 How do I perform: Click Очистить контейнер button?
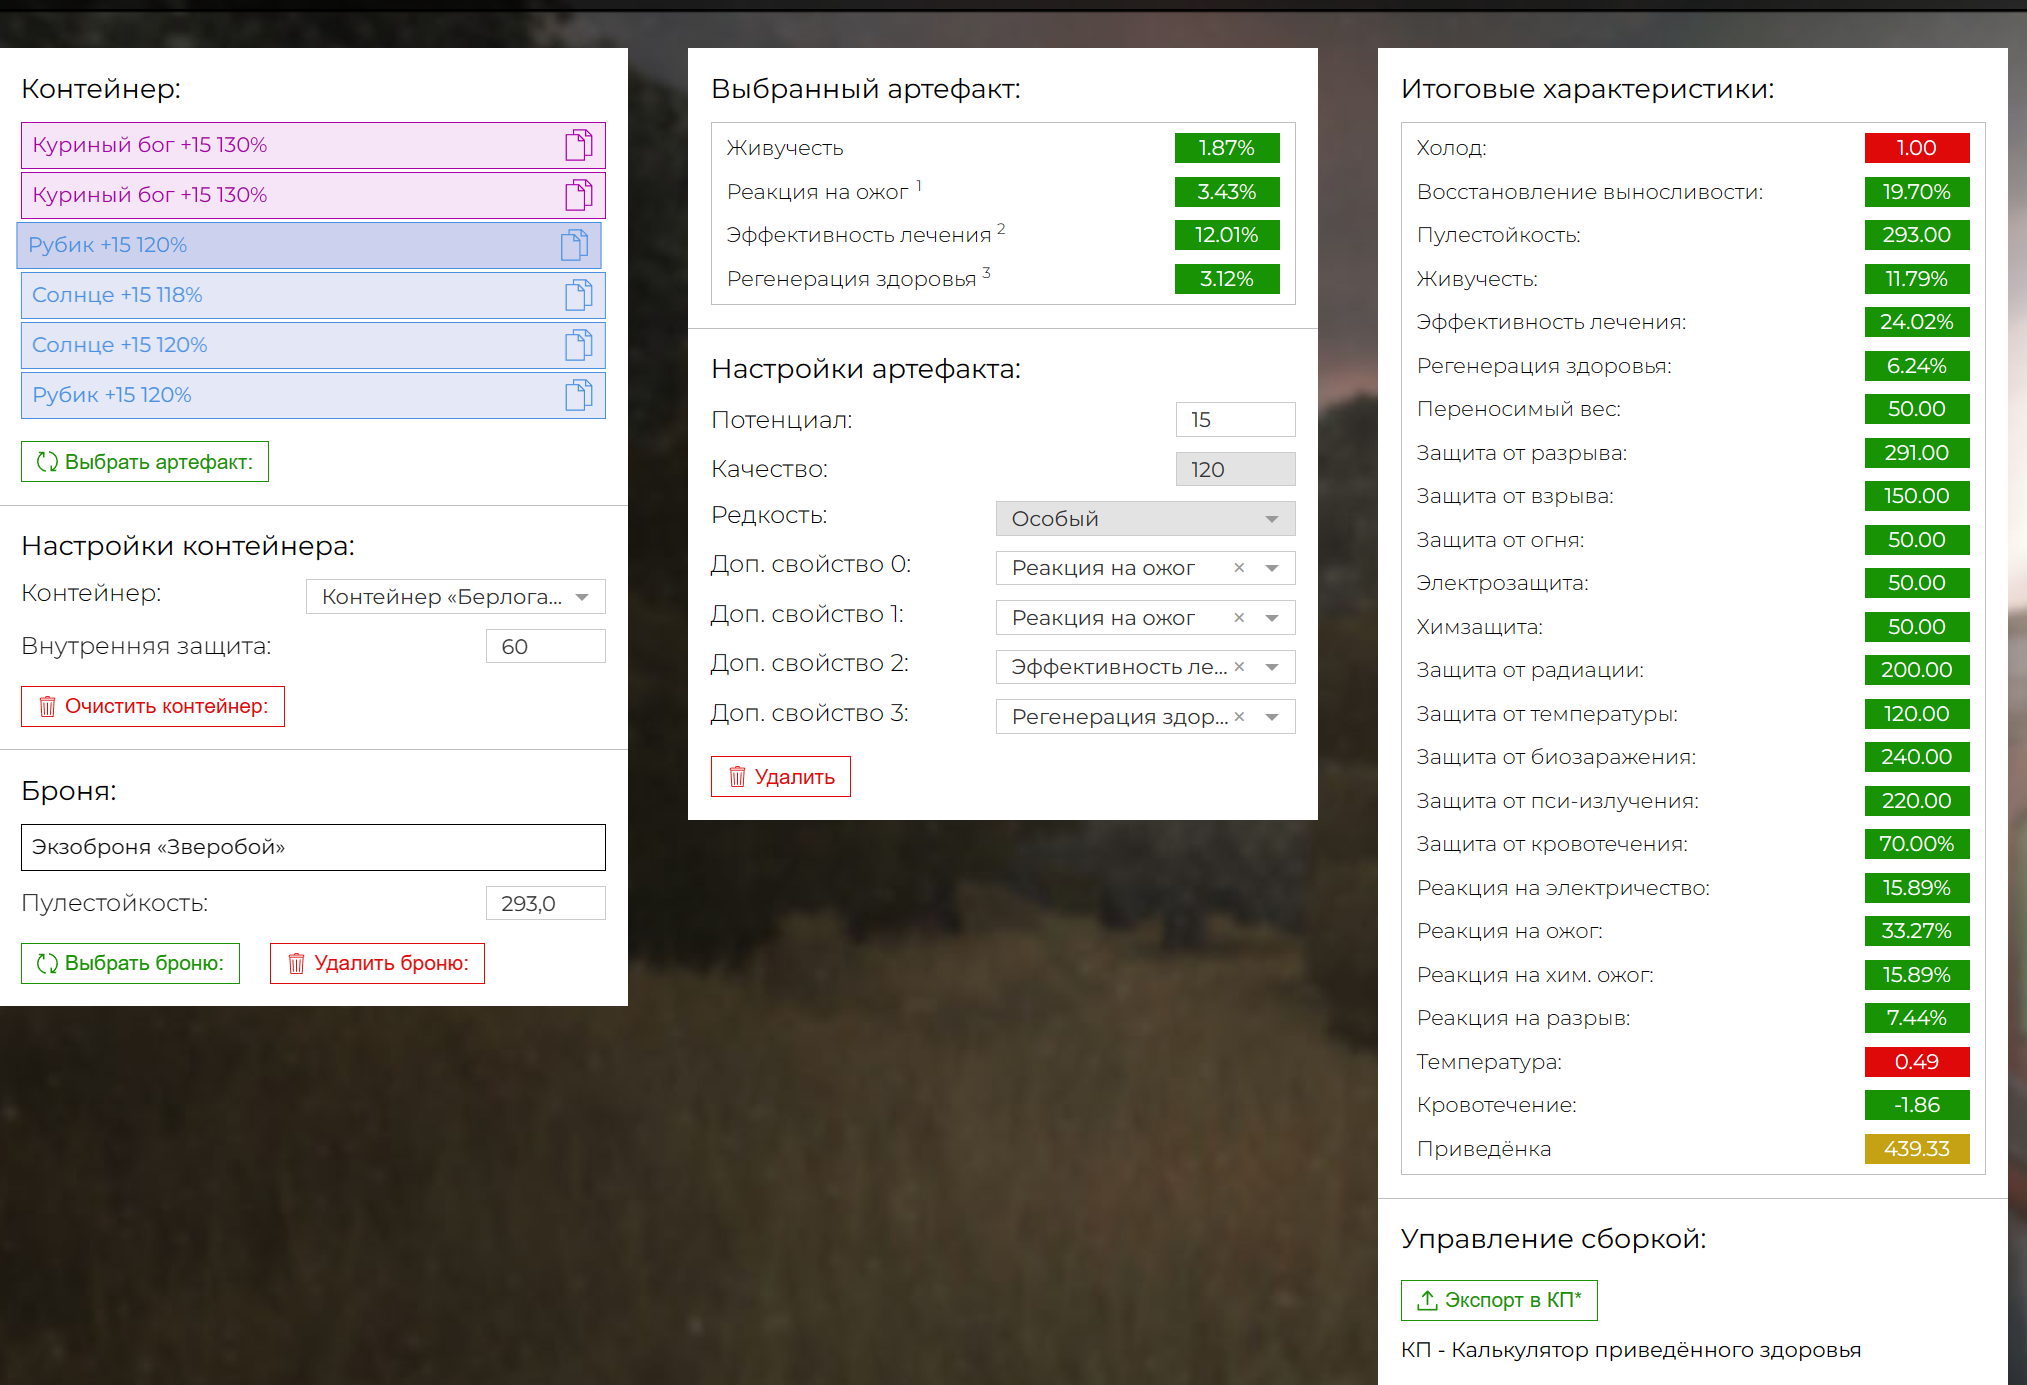153,706
